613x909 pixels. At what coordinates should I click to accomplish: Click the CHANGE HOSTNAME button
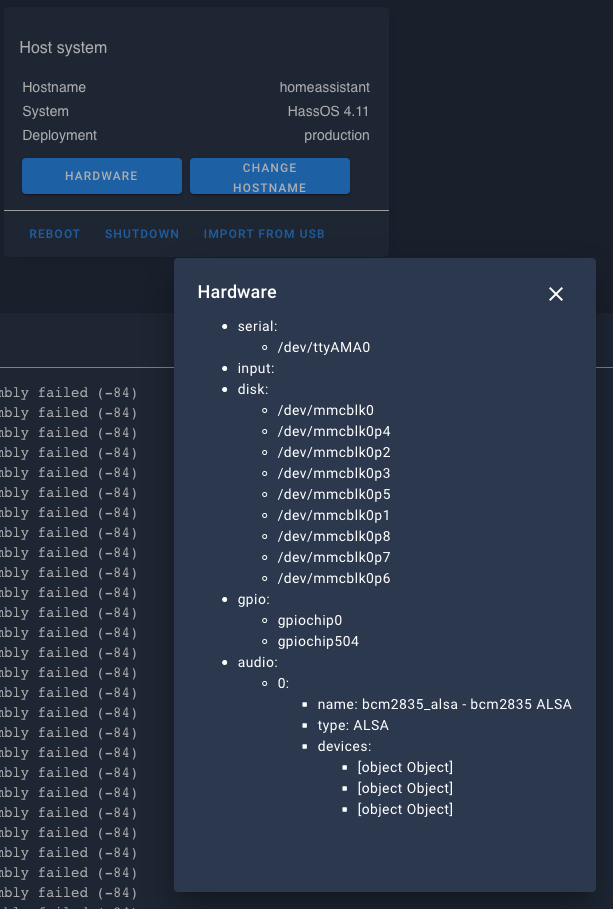click(x=270, y=176)
